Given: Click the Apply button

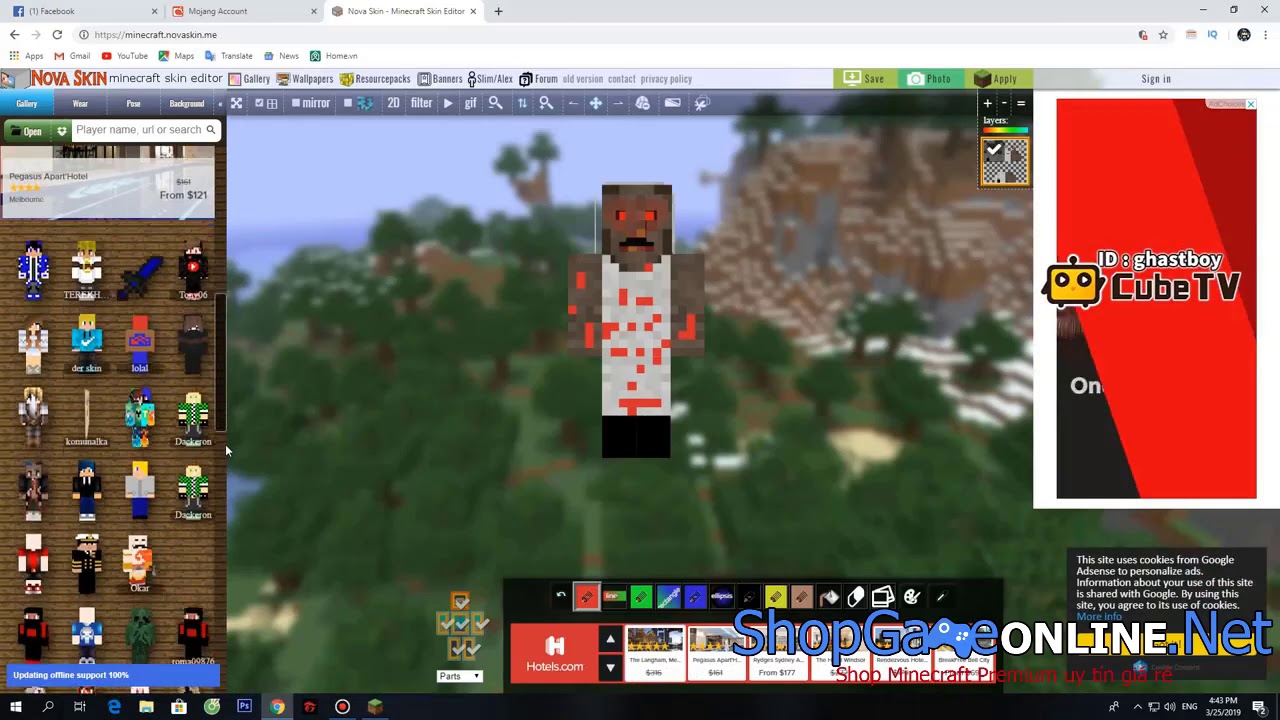Looking at the screenshot, I should [x=996, y=79].
